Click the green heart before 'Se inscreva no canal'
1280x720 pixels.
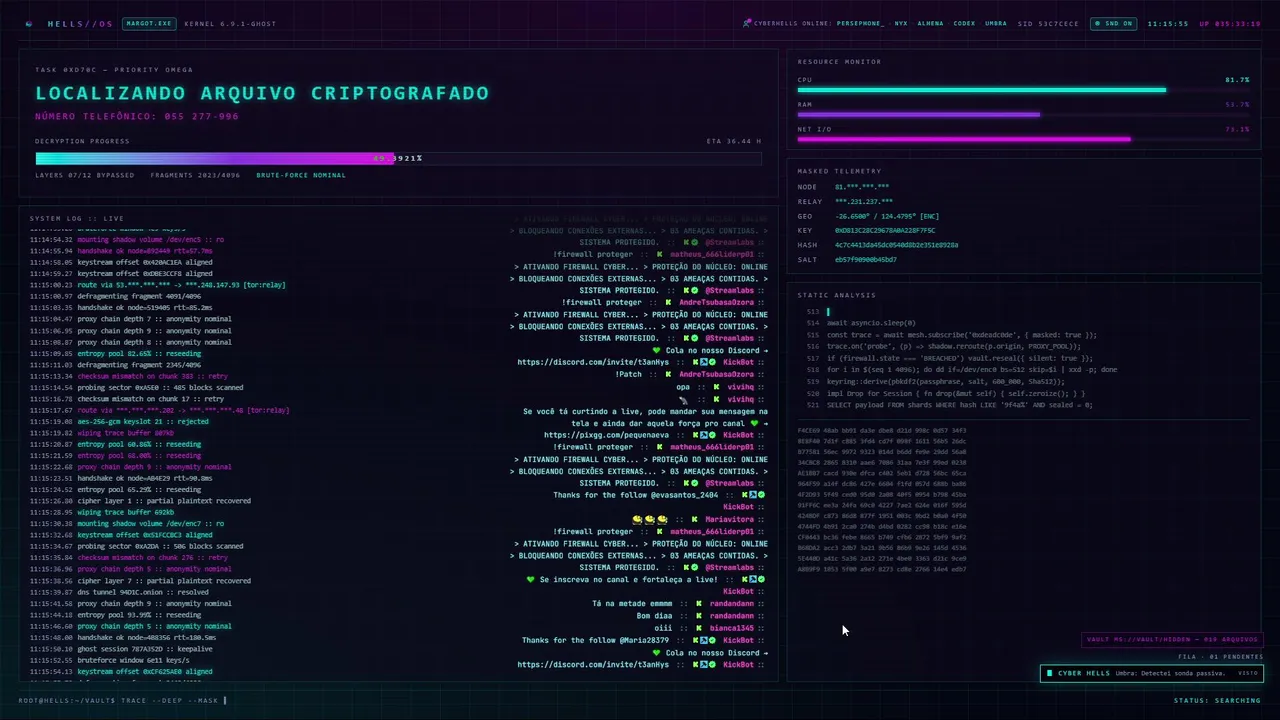tap(531, 580)
